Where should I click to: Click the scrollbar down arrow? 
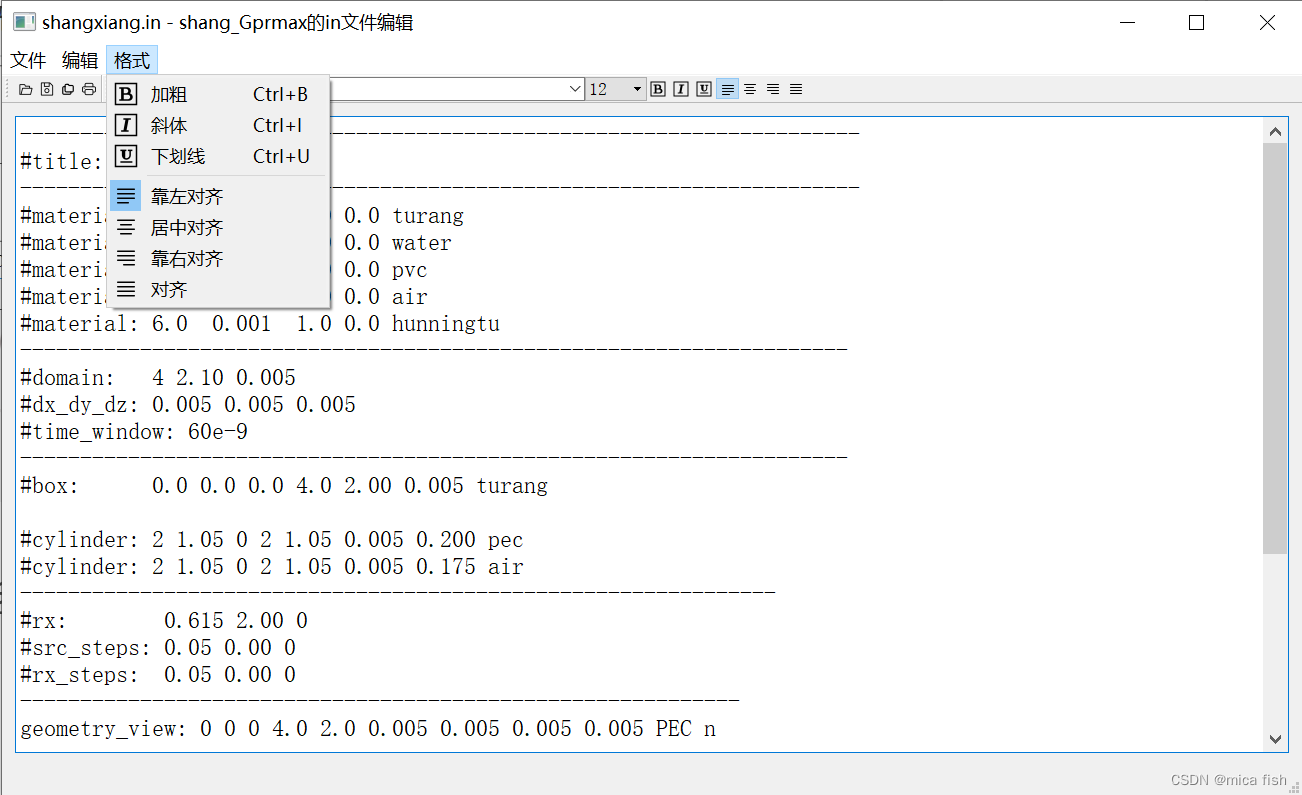(x=1275, y=739)
